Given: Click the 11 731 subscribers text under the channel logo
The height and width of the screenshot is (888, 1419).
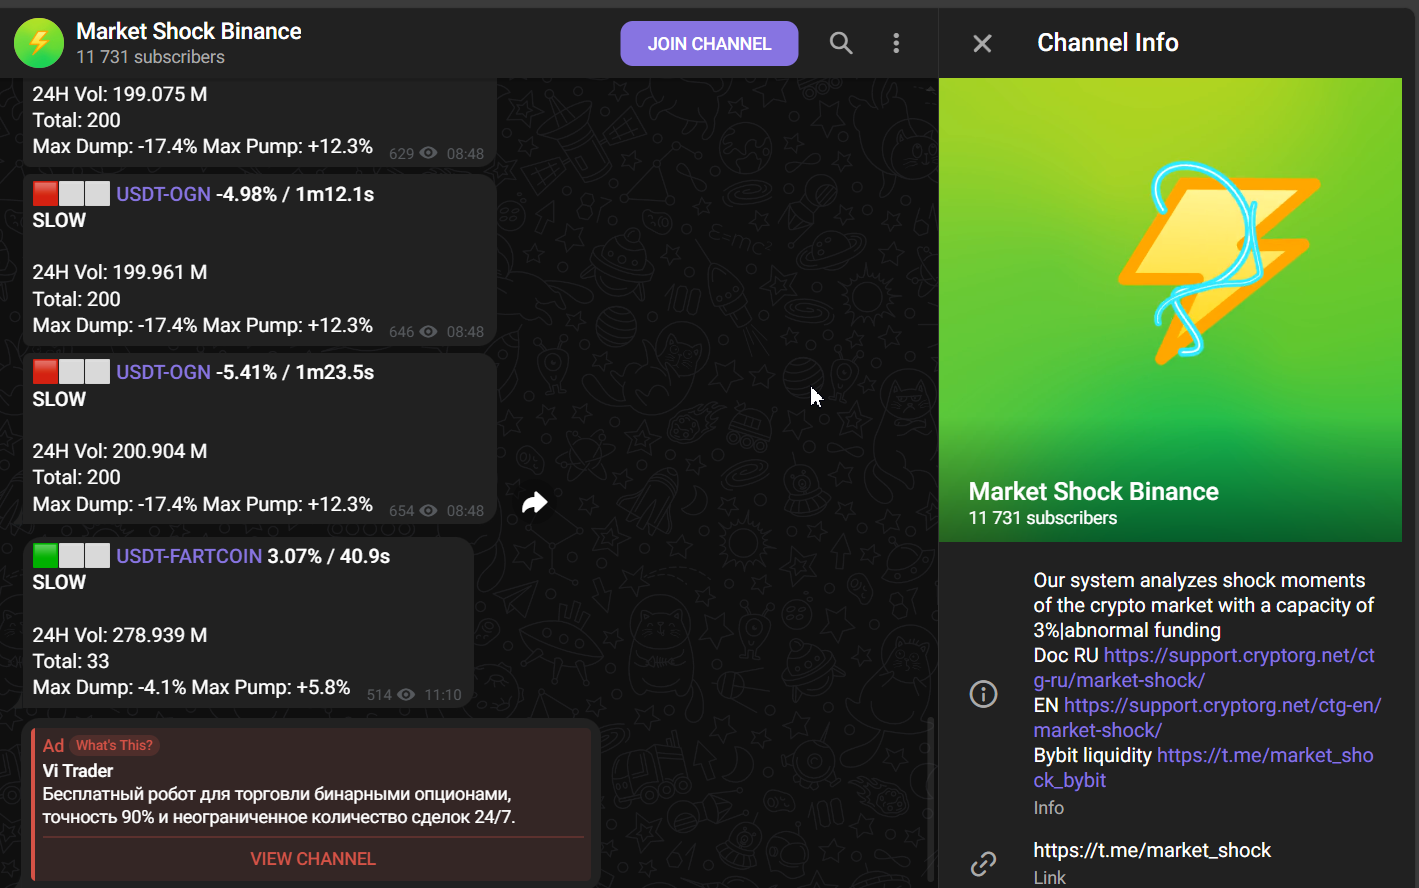Looking at the screenshot, I should (x=1043, y=518).
